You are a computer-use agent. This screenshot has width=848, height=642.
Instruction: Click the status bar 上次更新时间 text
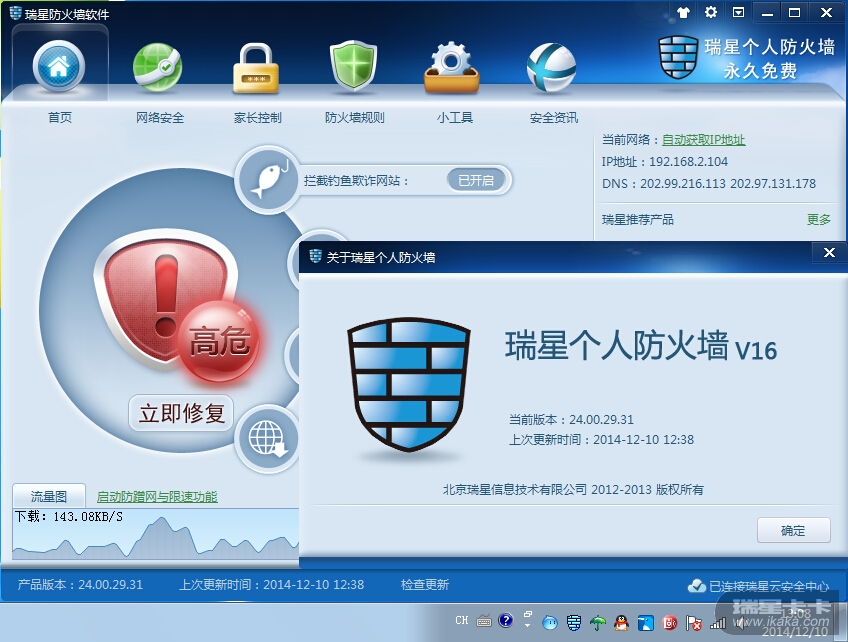pos(271,585)
